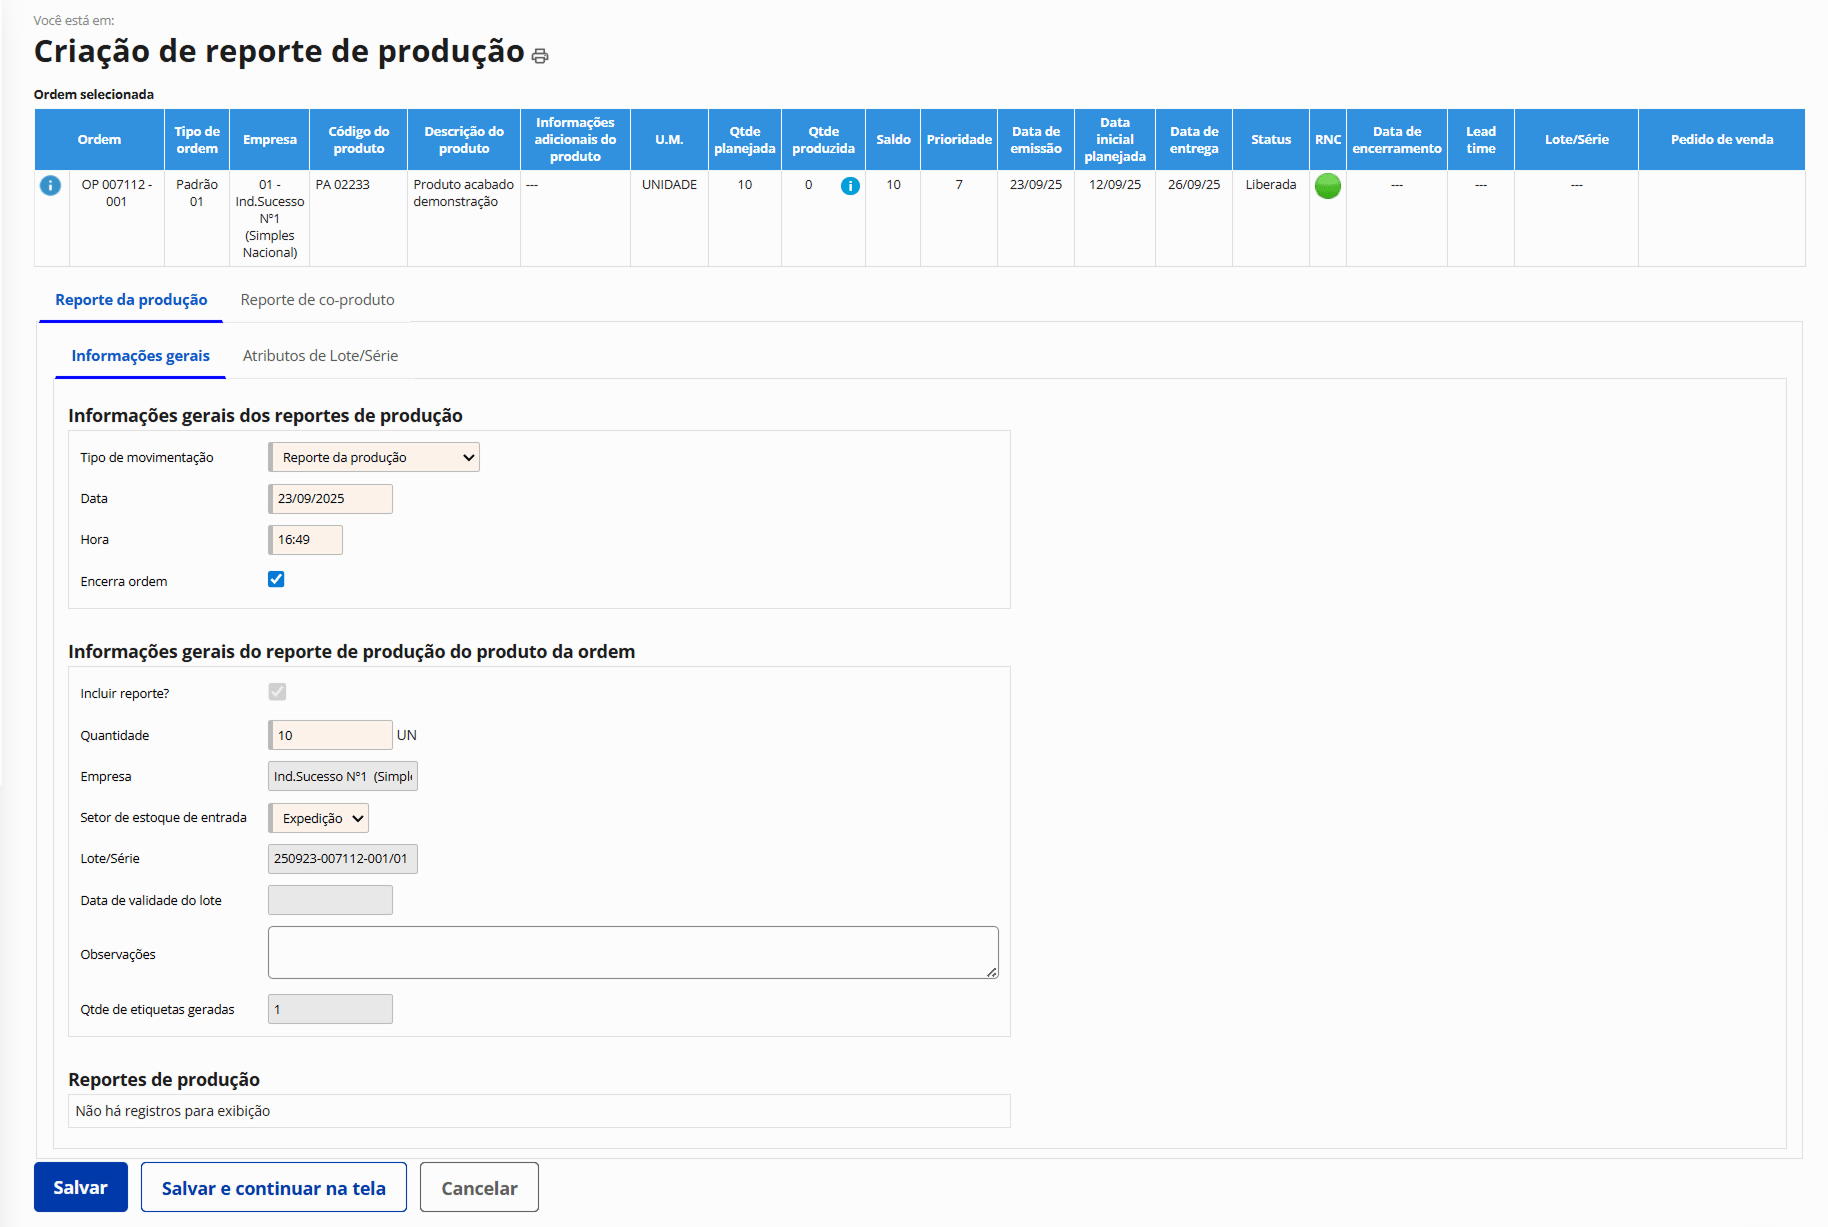Click into the Observações text area
The height and width of the screenshot is (1227, 1828).
(x=632, y=952)
